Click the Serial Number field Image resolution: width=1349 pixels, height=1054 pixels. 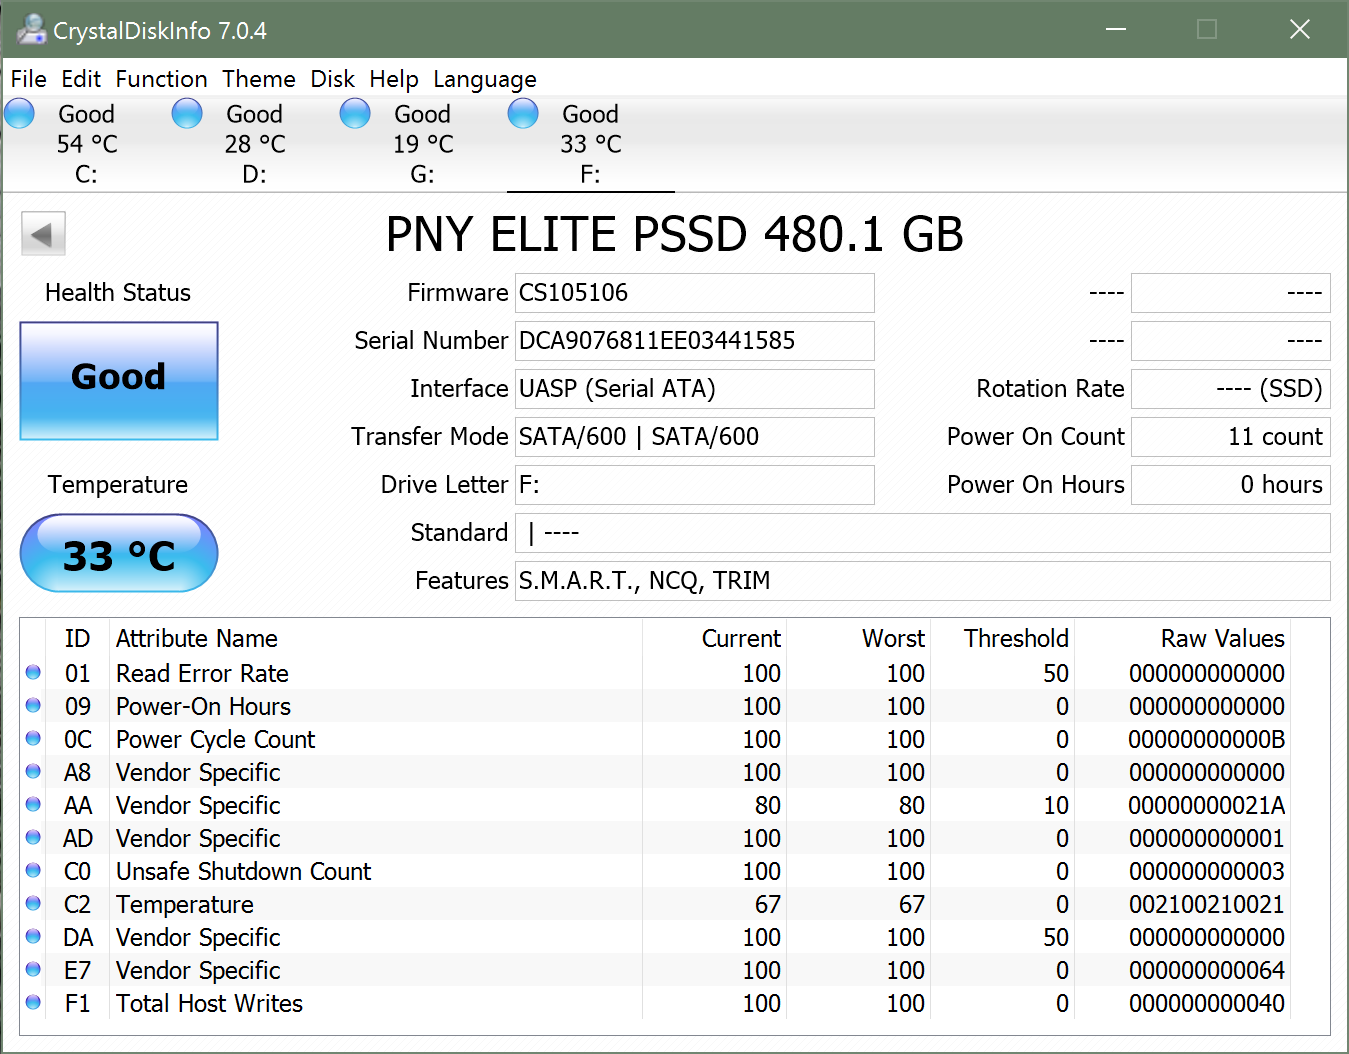694,341
